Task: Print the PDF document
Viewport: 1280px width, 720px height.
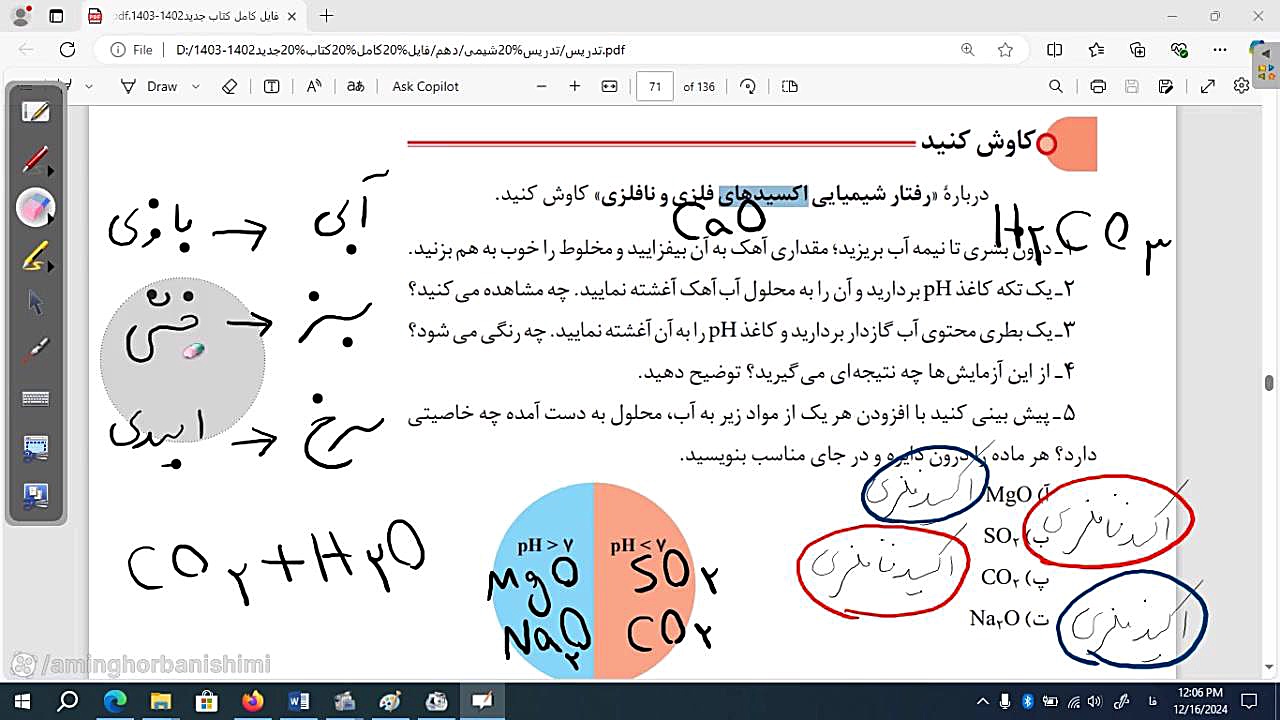Action: 1098,87
